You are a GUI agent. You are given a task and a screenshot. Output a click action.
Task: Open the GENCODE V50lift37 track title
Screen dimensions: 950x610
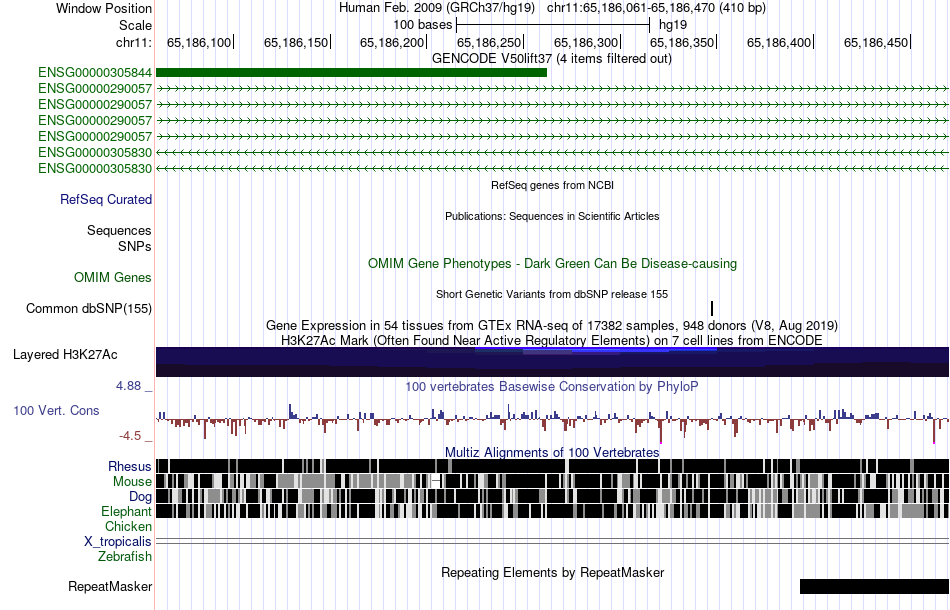coord(551,59)
